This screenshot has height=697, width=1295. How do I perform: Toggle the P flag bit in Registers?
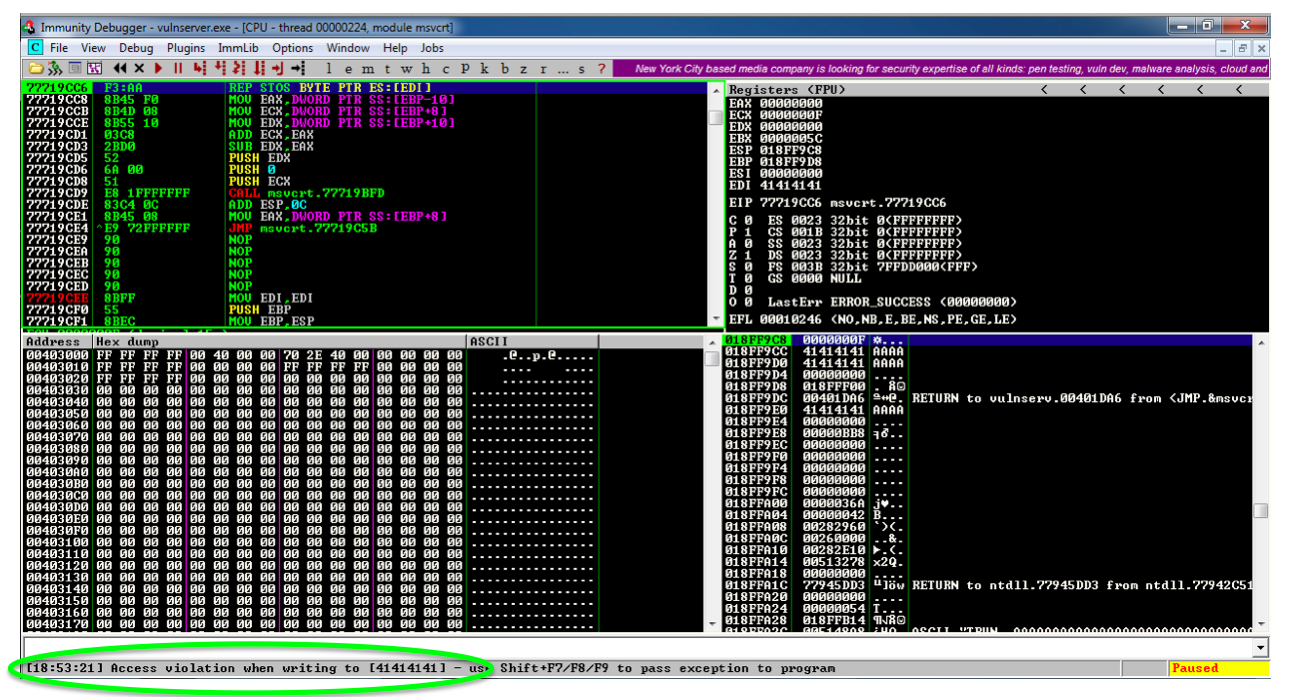pyautogui.click(x=746, y=232)
